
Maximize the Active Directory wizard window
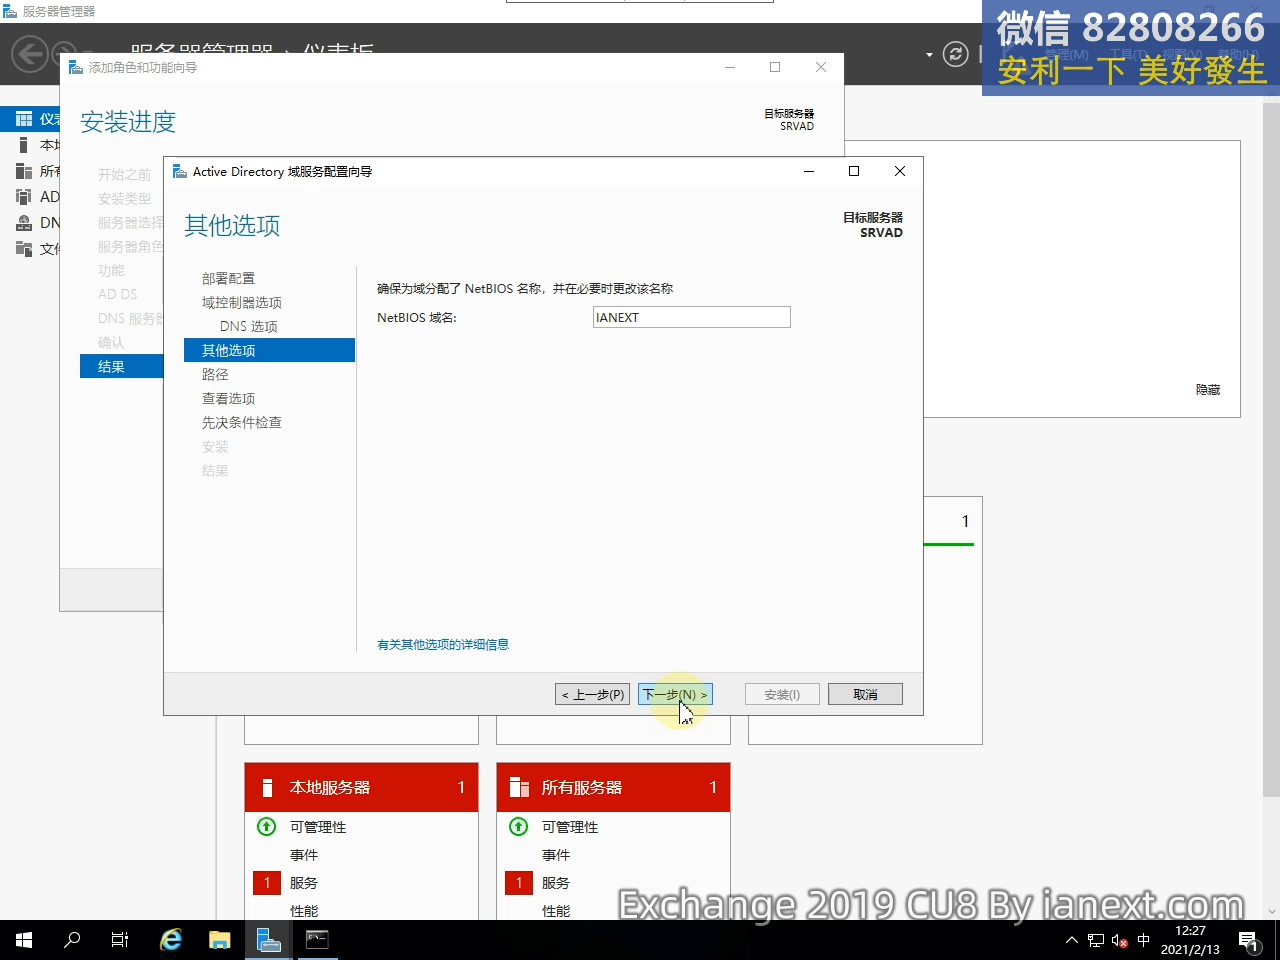[854, 171]
